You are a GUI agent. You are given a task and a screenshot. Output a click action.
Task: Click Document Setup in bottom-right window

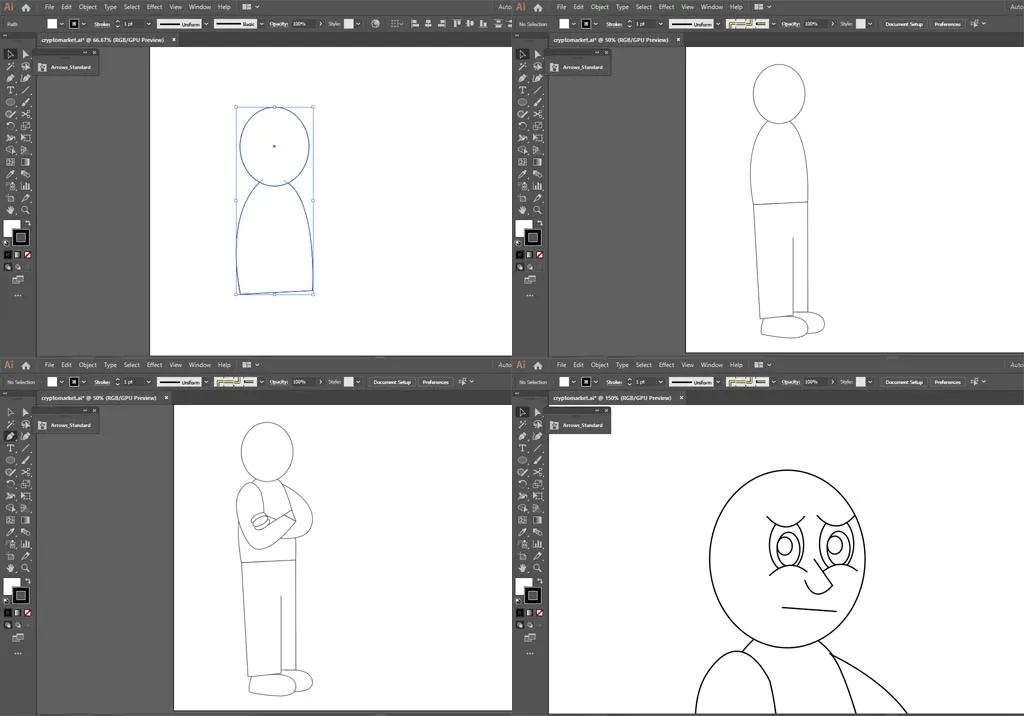pos(904,382)
